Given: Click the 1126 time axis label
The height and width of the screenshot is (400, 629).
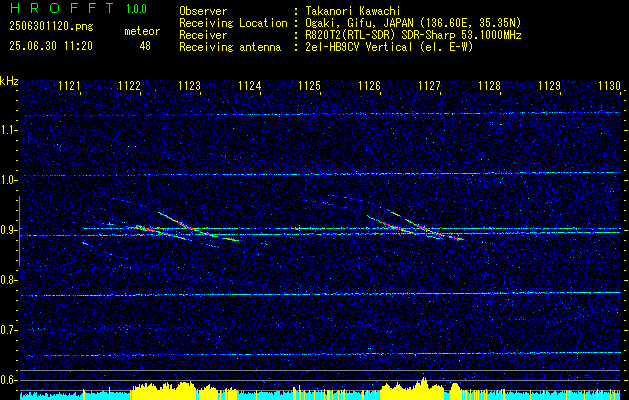Looking at the screenshot, I should point(369,86).
